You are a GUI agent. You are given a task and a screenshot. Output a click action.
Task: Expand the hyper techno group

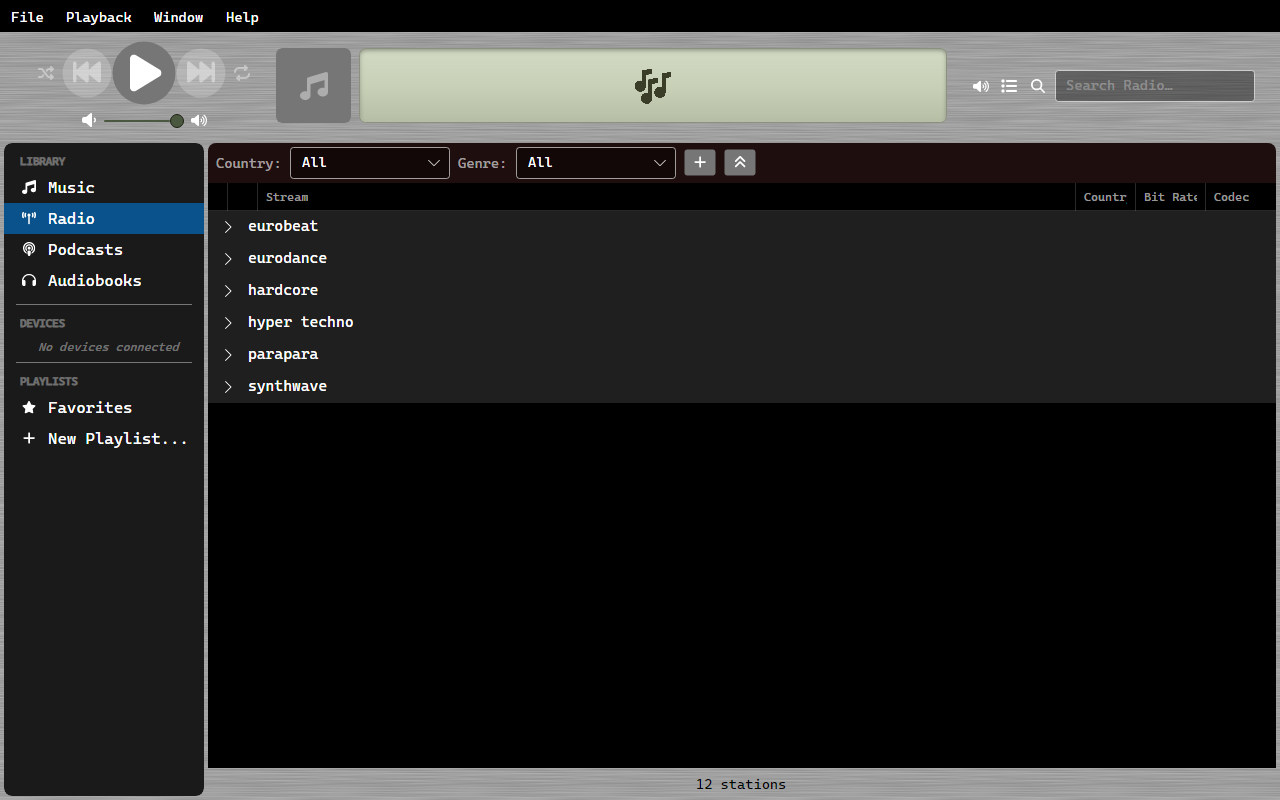228,323
